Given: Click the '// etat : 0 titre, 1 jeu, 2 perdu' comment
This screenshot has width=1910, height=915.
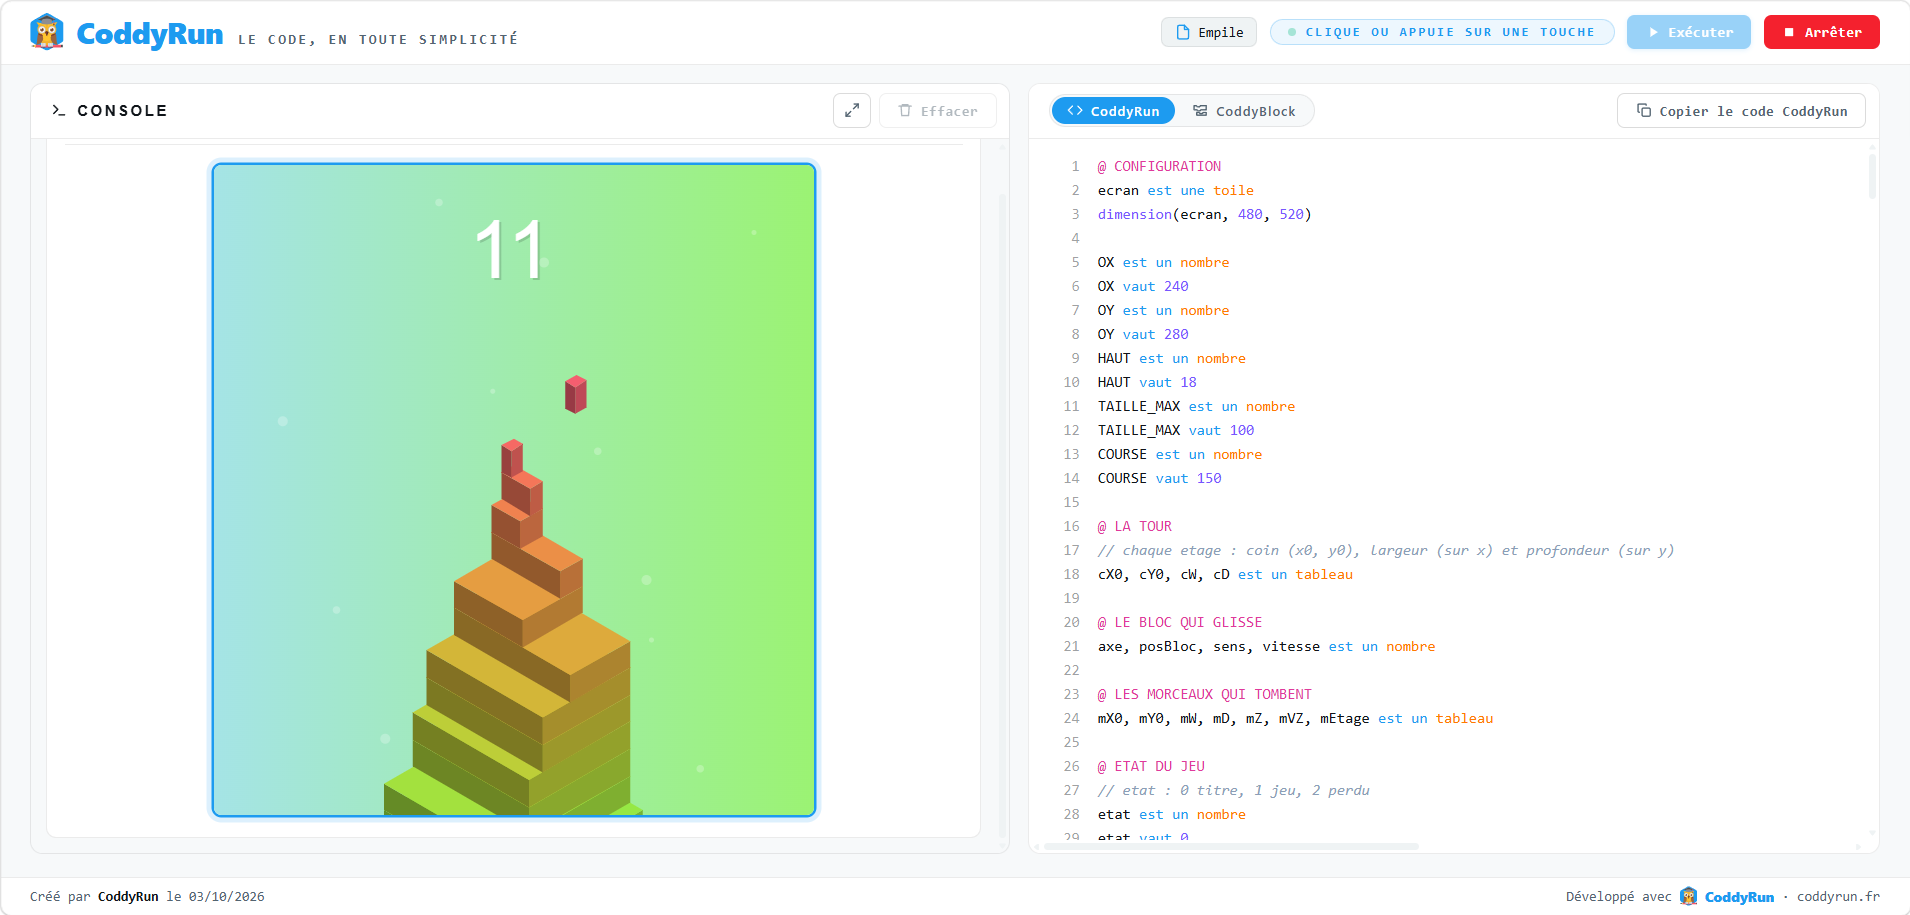Looking at the screenshot, I should tap(1233, 790).
